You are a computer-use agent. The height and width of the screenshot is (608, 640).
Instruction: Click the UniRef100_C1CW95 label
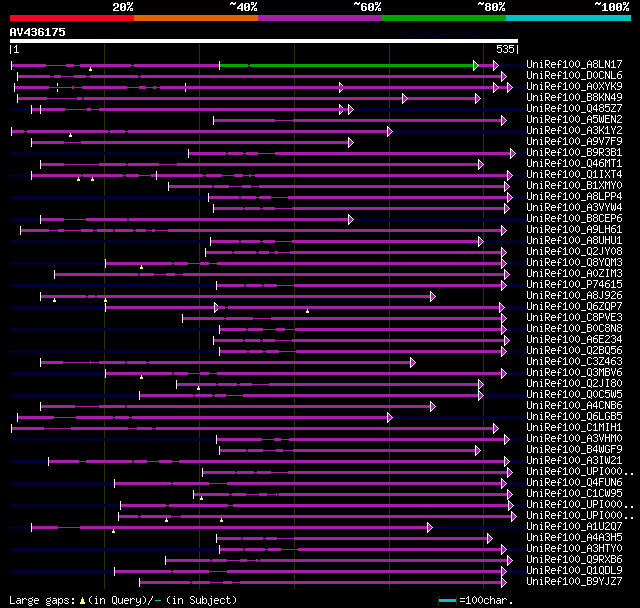coord(574,494)
